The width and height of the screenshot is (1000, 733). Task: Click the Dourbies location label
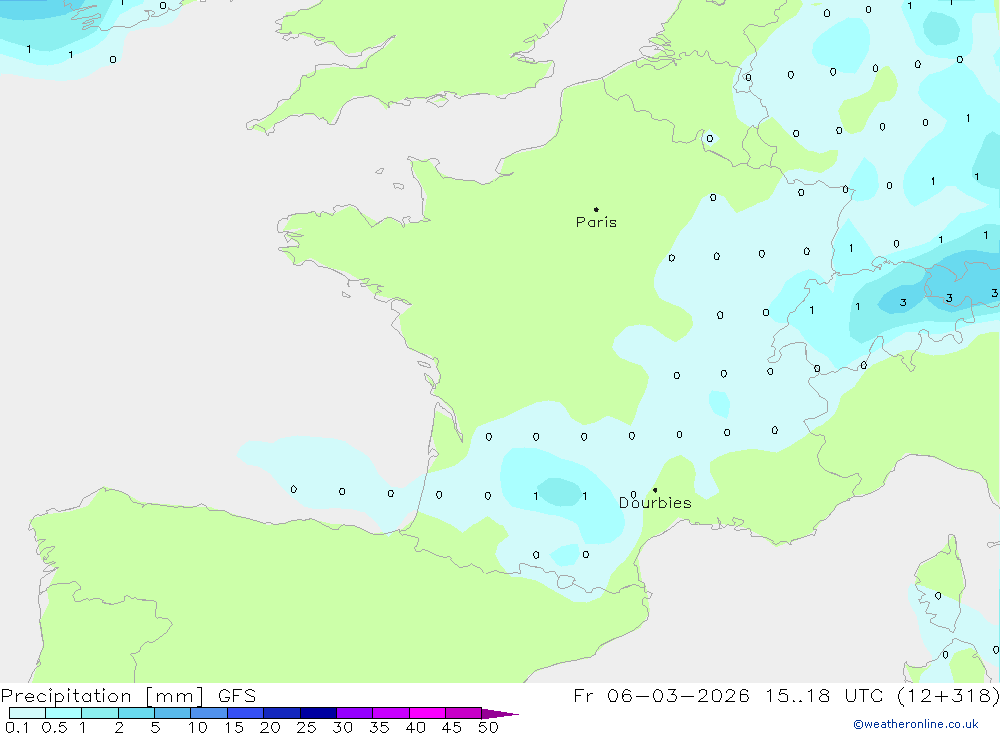coord(655,503)
